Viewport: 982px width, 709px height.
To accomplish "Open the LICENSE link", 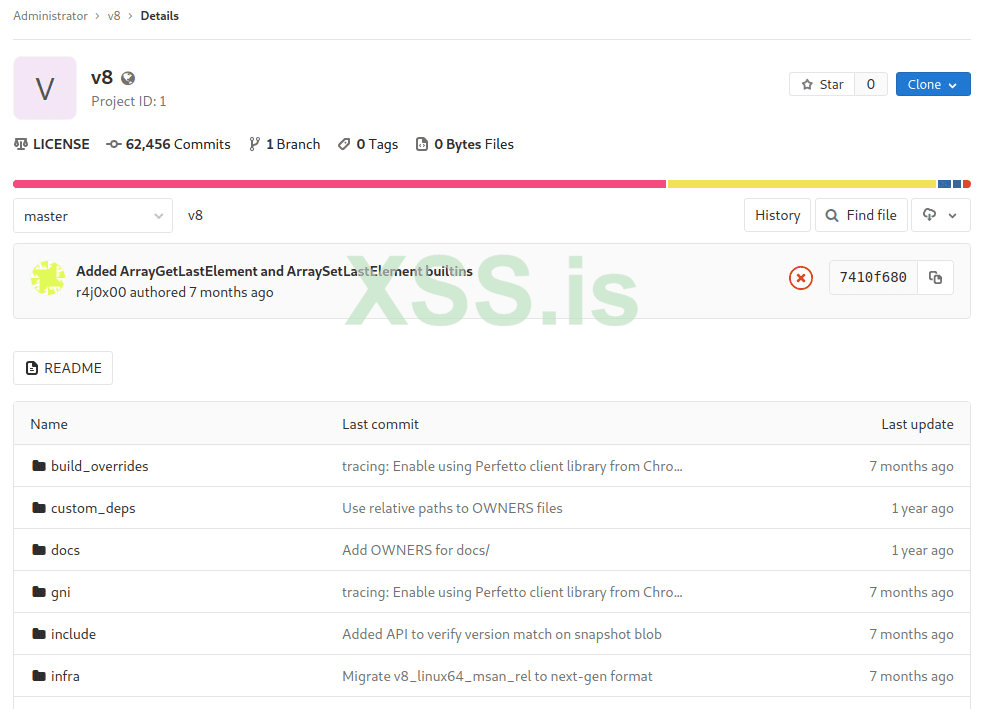I will click(x=52, y=145).
